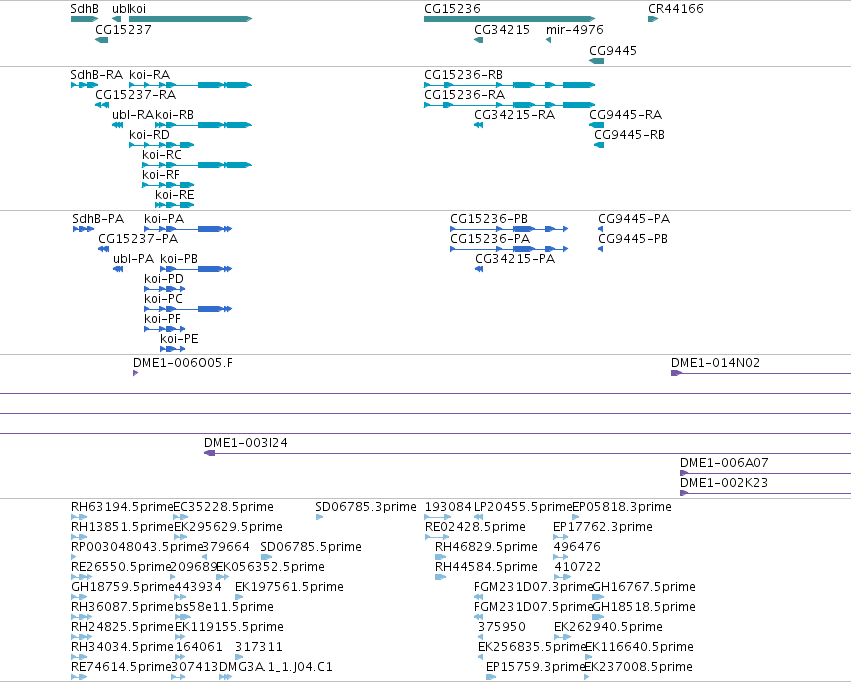Viewport: 851px width, 682px height.
Task: Click the EP05818.3prime EST label
Action: pyautogui.click(x=622, y=507)
